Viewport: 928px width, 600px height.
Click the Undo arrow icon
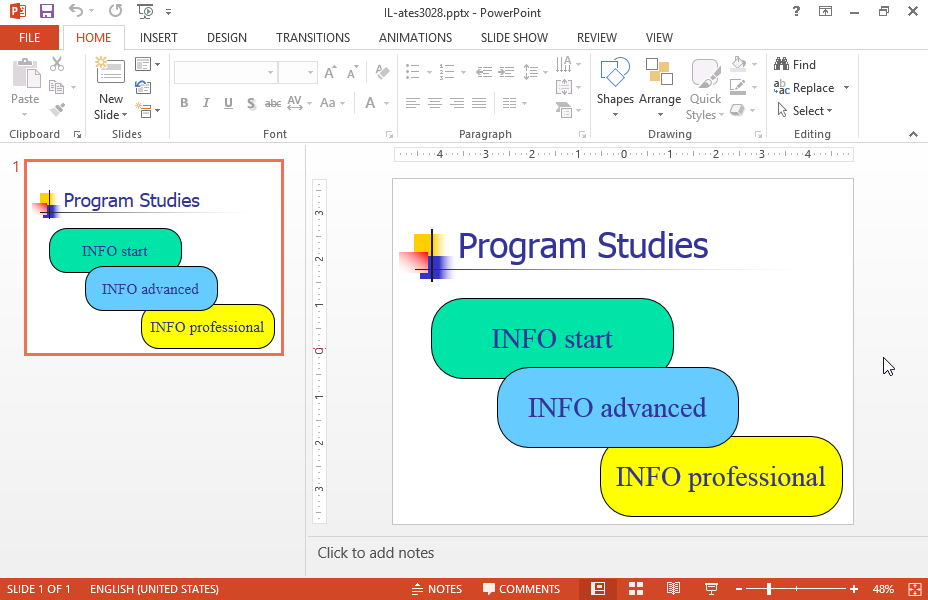(x=76, y=11)
